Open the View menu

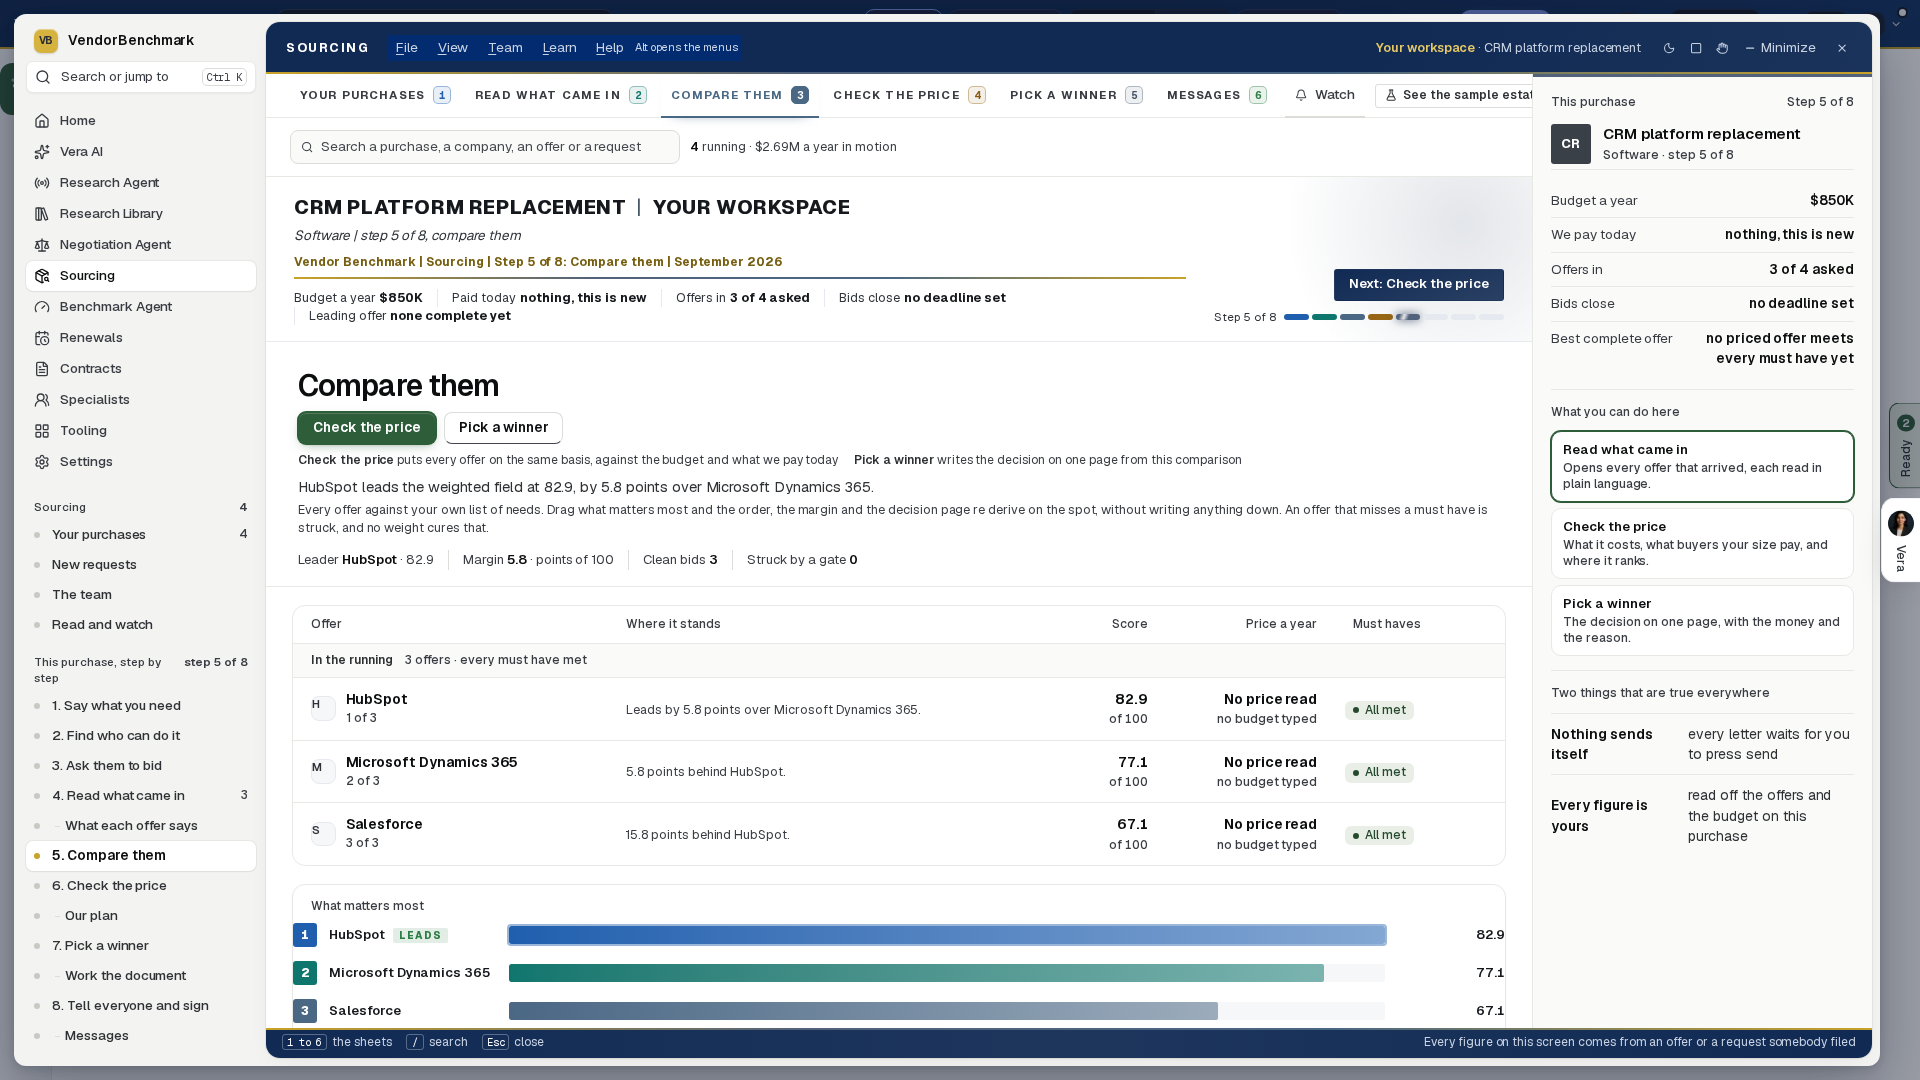coord(452,48)
